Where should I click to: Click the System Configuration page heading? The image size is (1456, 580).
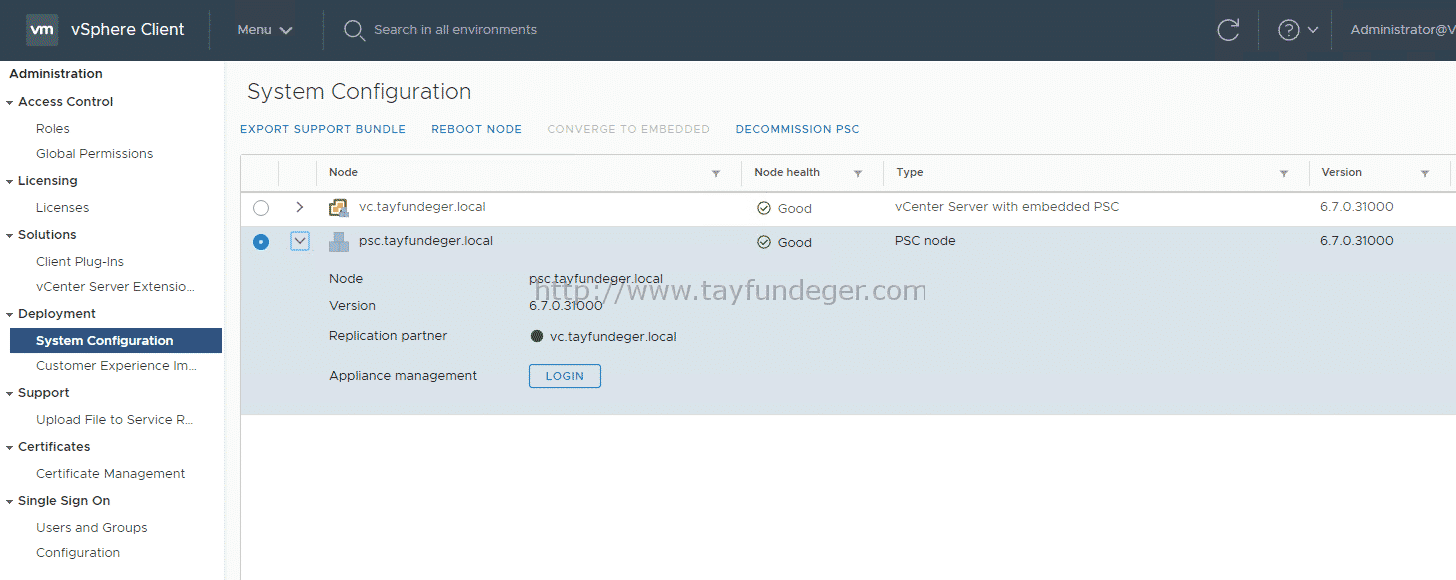[359, 92]
